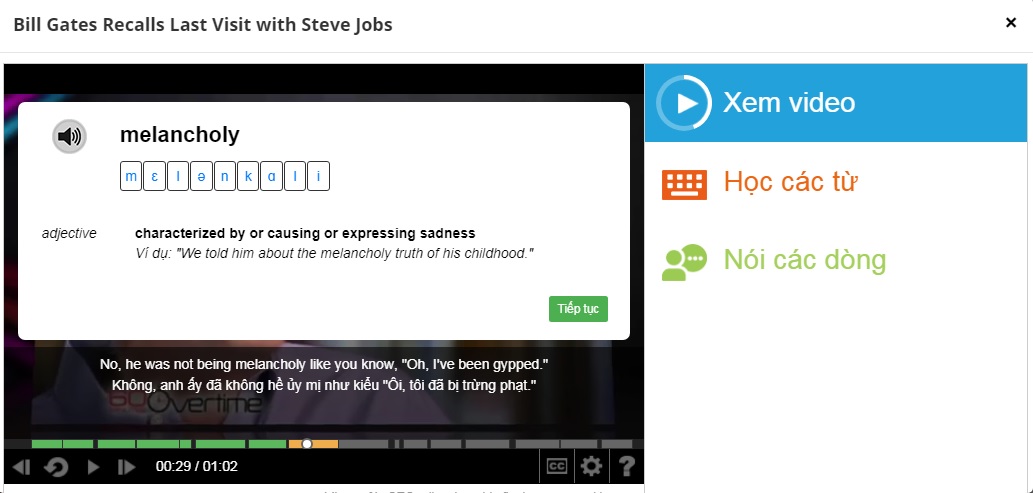Click the green Tiếp tục button

coord(578,309)
